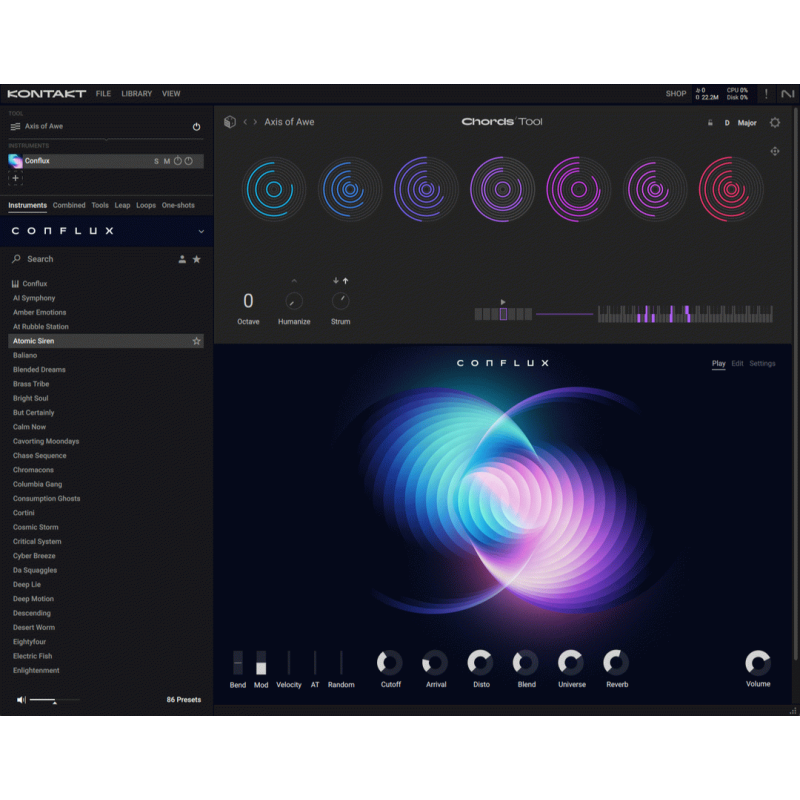
Task: Favorite the Atomic Siren preset
Action: [x=196, y=341]
